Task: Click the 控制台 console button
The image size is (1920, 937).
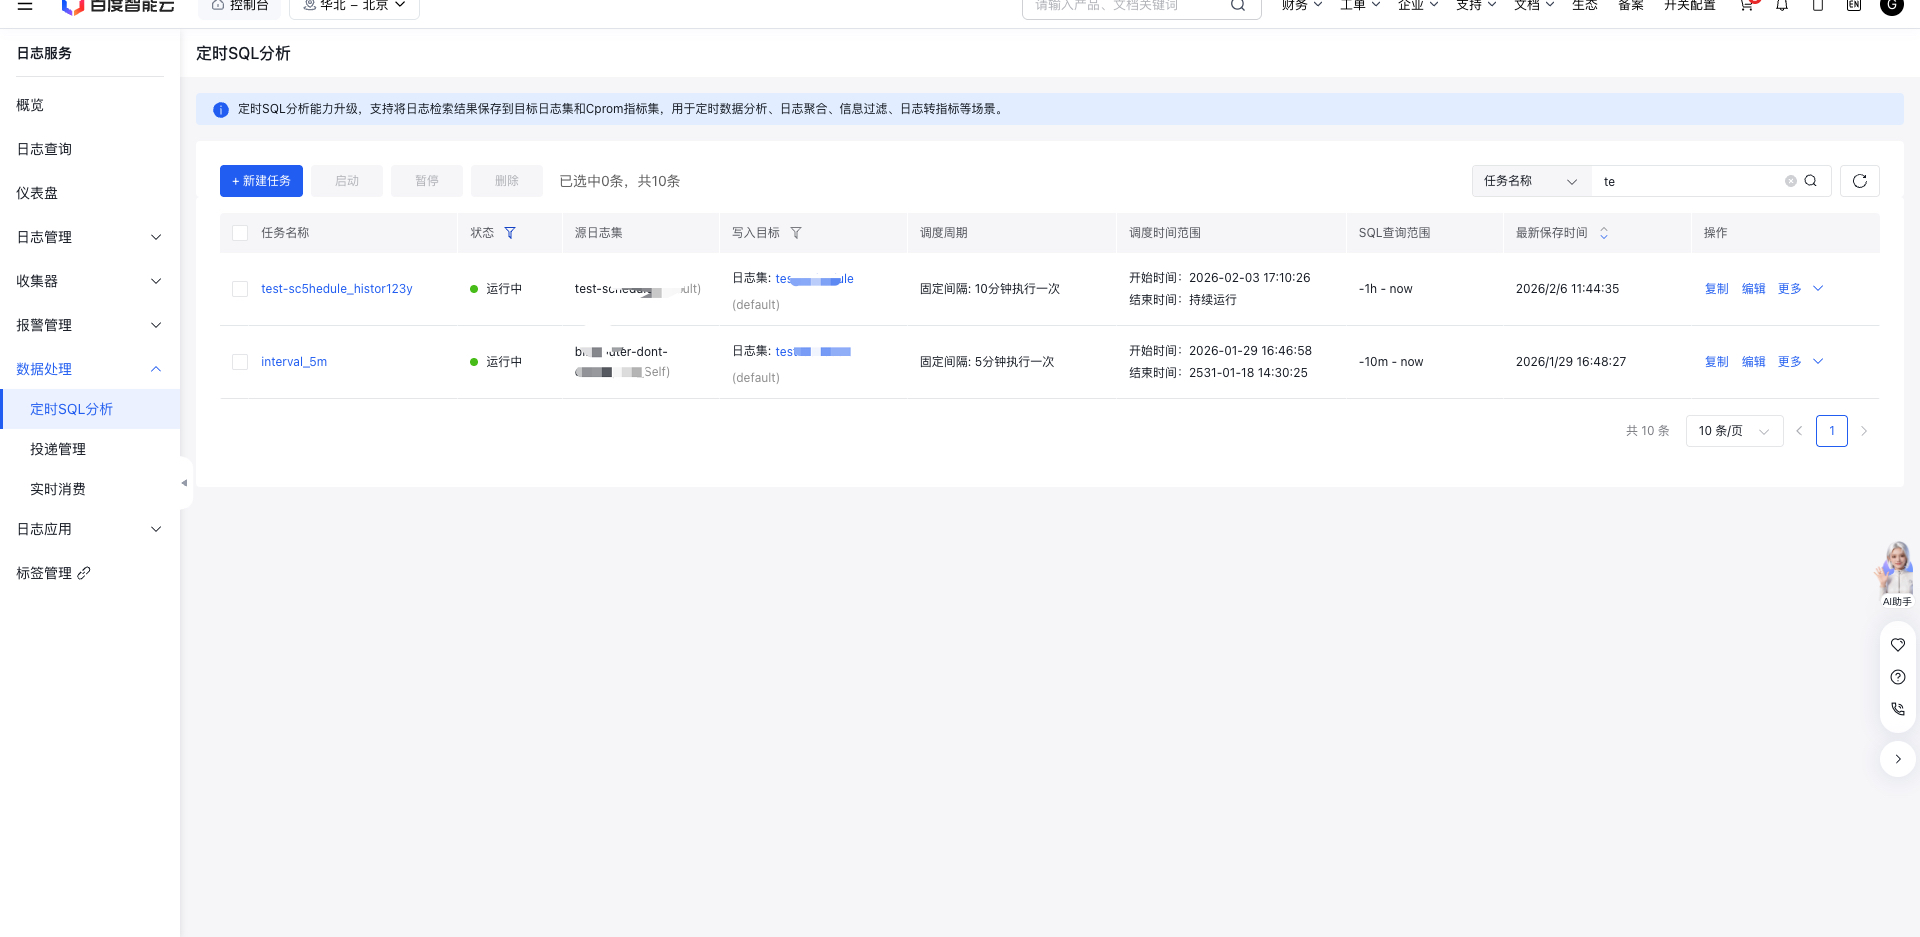Action: 240,6
